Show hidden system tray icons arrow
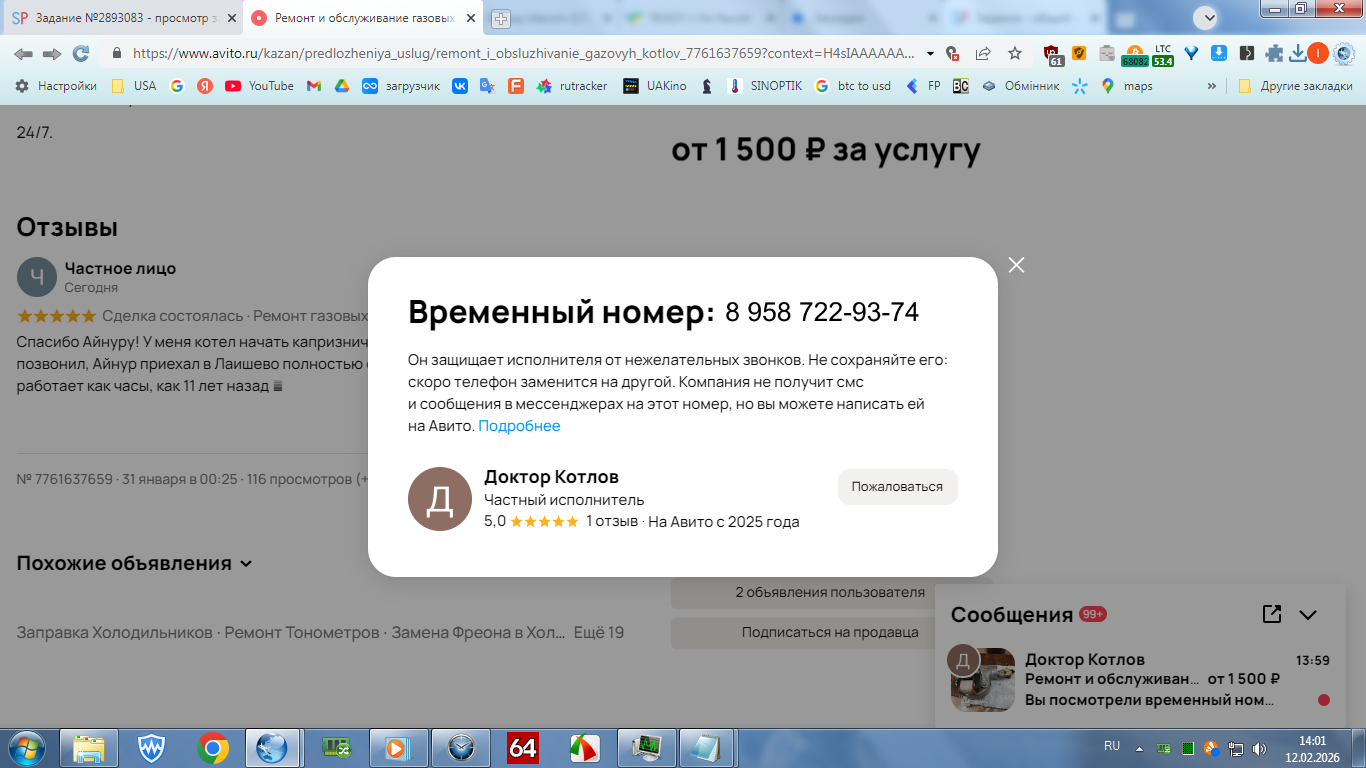The image size is (1366, 768). pos(1139,747)
